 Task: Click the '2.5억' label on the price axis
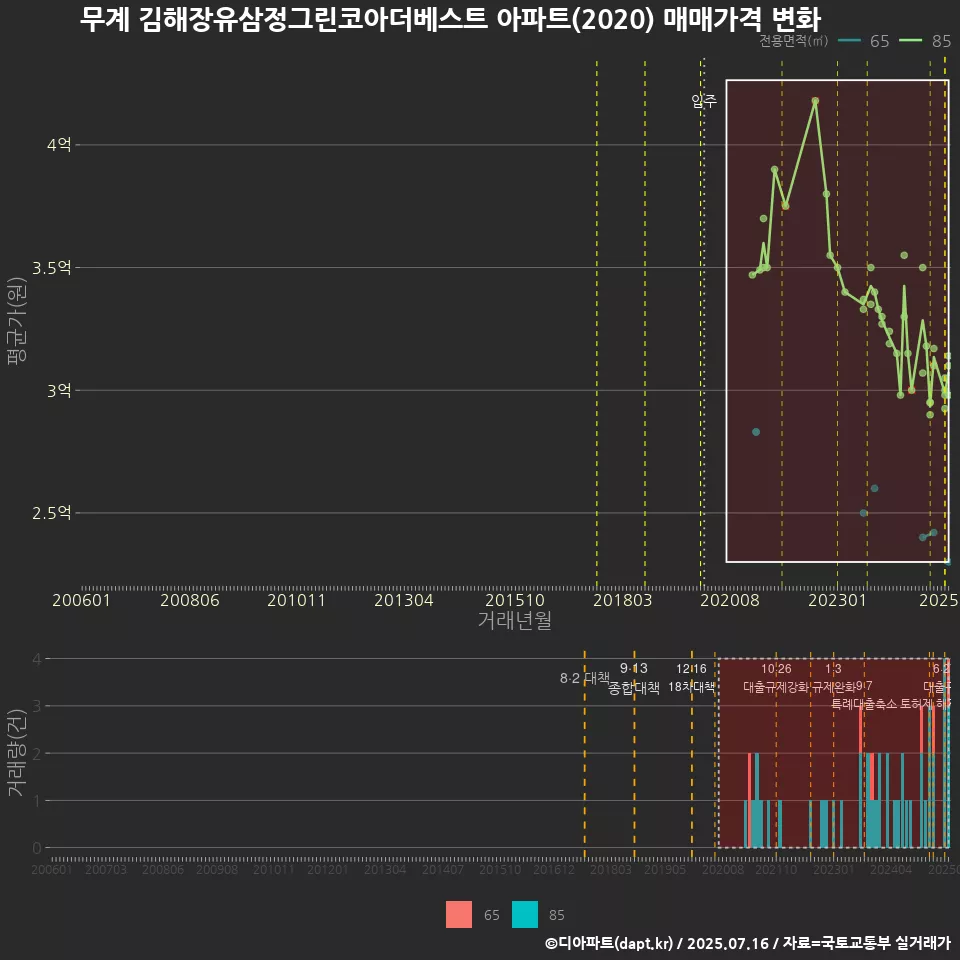tap(51, 513)
